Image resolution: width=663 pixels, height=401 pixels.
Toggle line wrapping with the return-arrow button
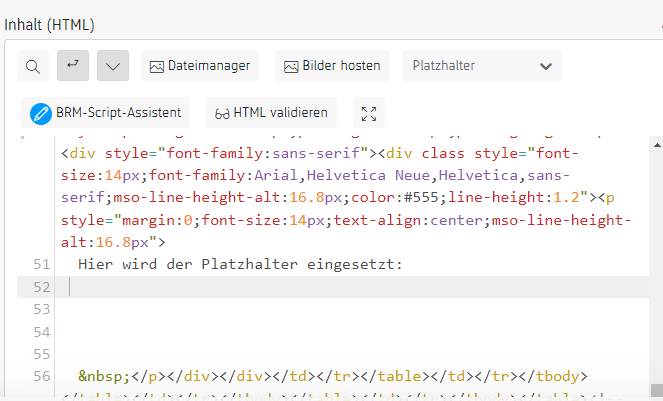tap(72, 66)
